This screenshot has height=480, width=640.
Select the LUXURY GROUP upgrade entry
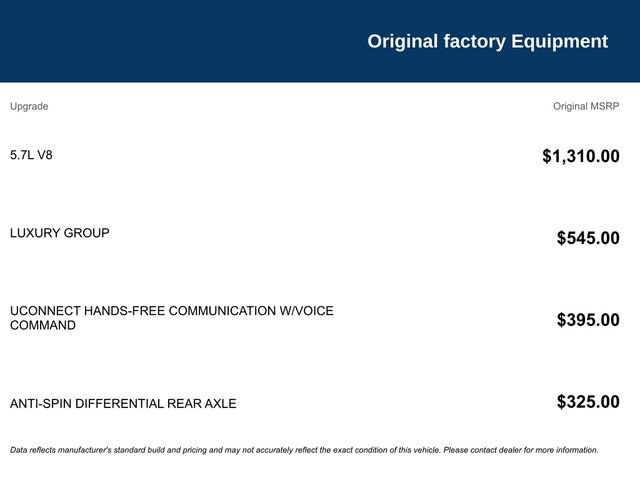[x=60, y=233]
